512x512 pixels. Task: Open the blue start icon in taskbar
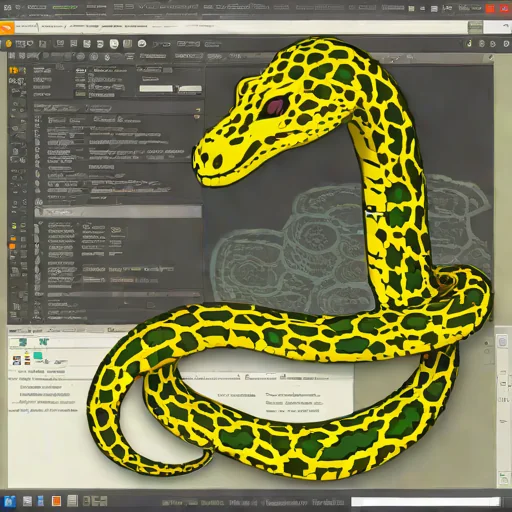coord(10,501)
